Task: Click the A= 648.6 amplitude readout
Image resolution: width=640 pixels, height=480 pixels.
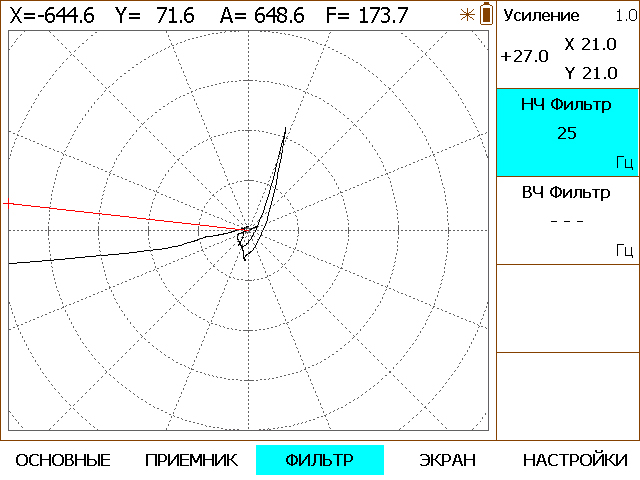Action: point(262,16)
